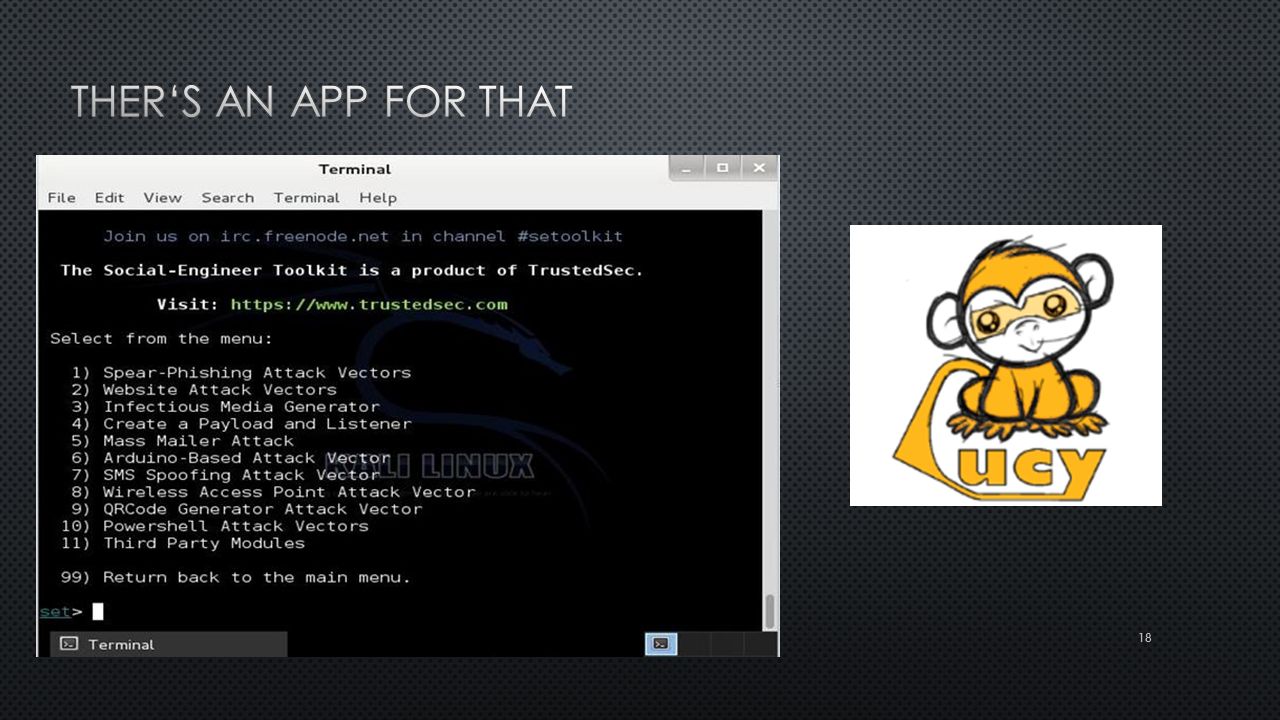Click 'Return back to the main menu.' line
The height and width of the screenshot is (720, 1280).
[x=236, y=577]
